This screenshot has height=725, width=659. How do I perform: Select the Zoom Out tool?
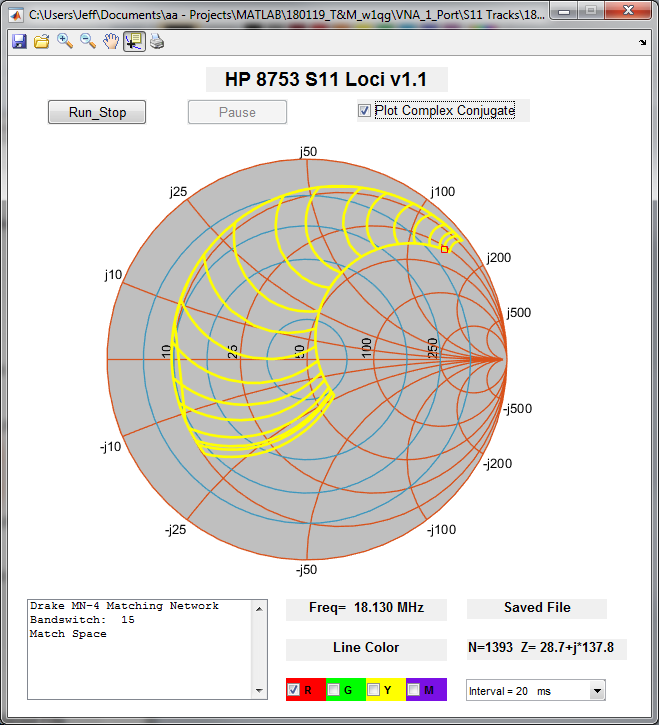point(88,42)
